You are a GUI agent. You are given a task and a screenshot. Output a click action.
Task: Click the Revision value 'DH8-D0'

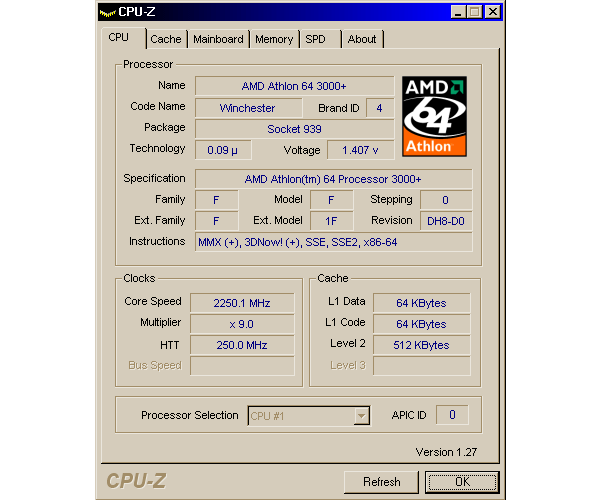point(446,221)
